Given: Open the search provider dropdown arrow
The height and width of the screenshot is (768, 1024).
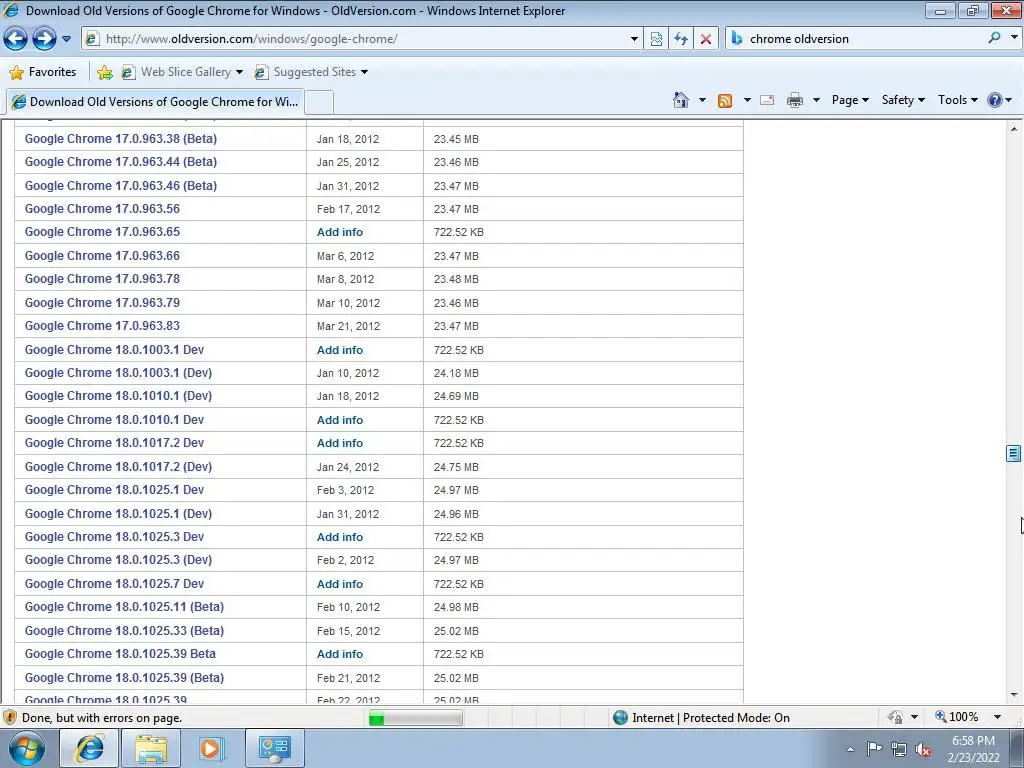Looking at the screenshot, I should pos(1014,38).
